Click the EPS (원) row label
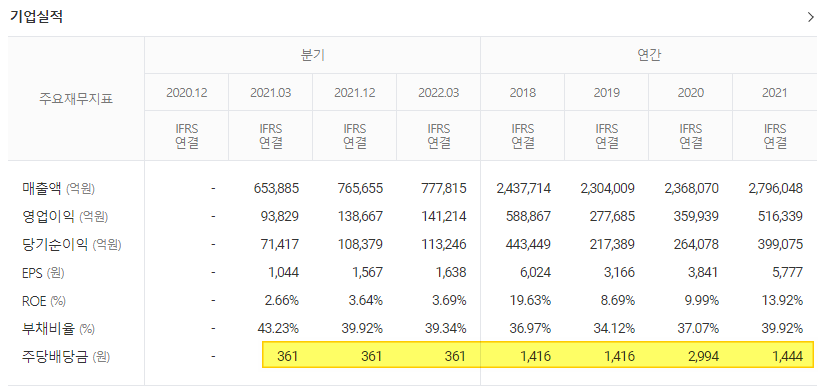 [44, 273]
